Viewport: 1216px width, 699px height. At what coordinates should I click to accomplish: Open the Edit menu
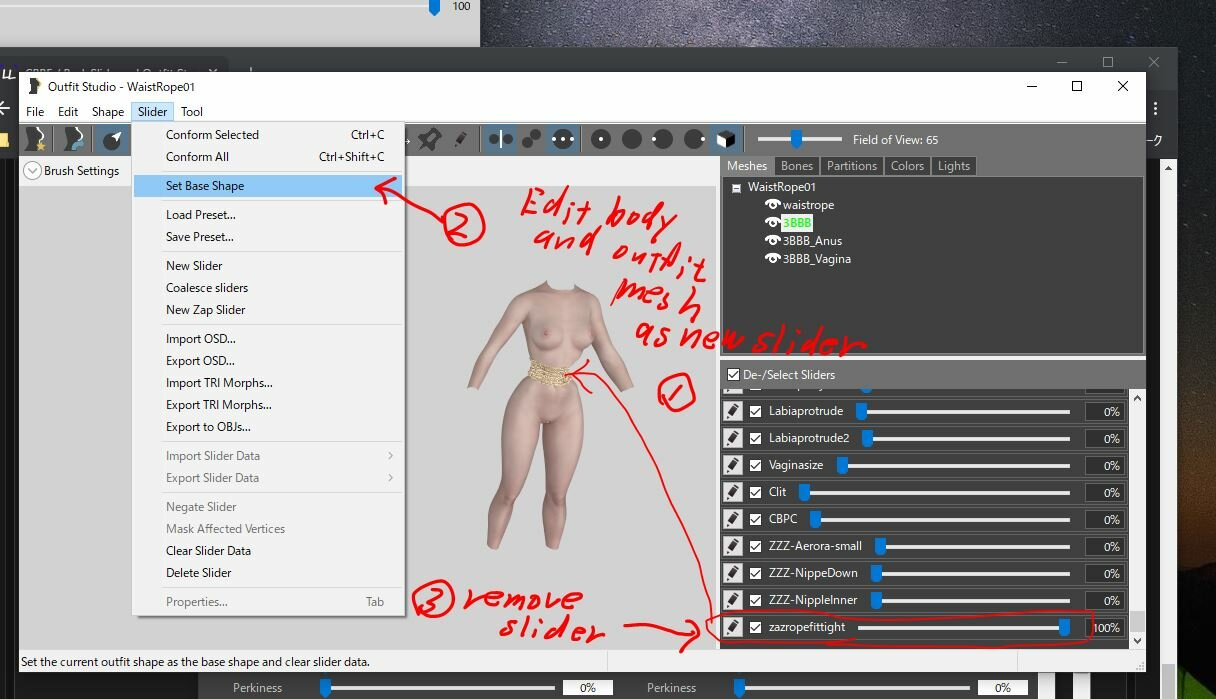point(68,112)
